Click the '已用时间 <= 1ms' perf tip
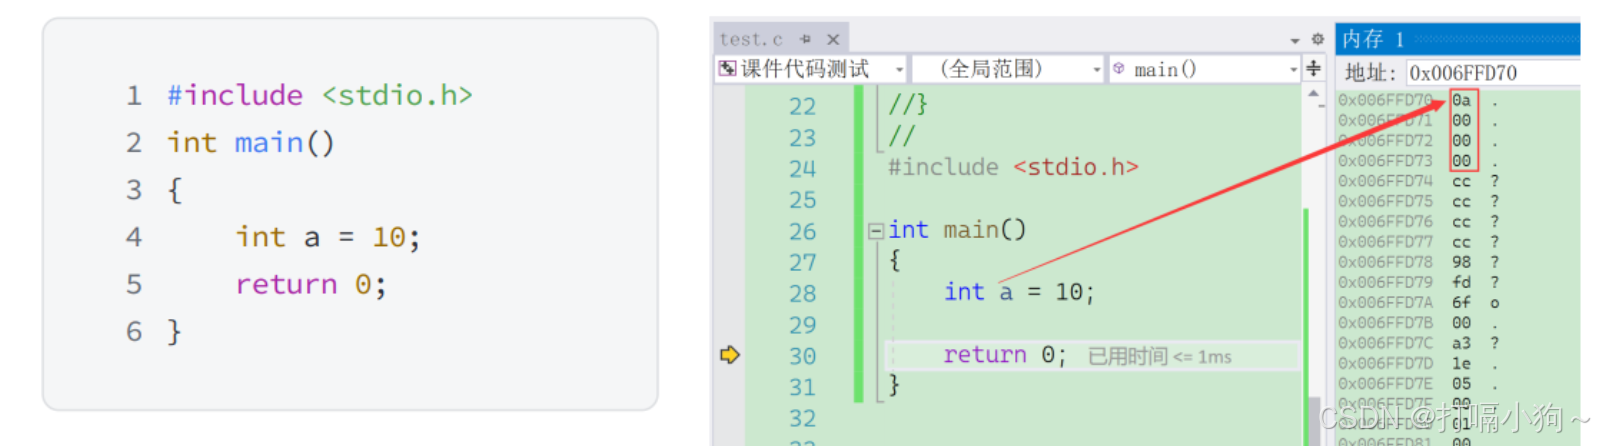The image size is (1600, 446). coord(1160,357)
